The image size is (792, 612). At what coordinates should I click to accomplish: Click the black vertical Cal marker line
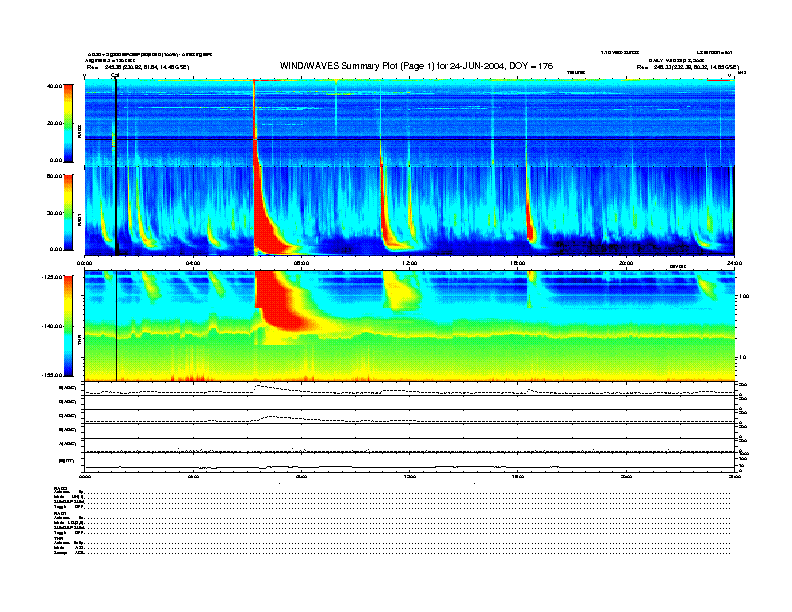(116, 200)
